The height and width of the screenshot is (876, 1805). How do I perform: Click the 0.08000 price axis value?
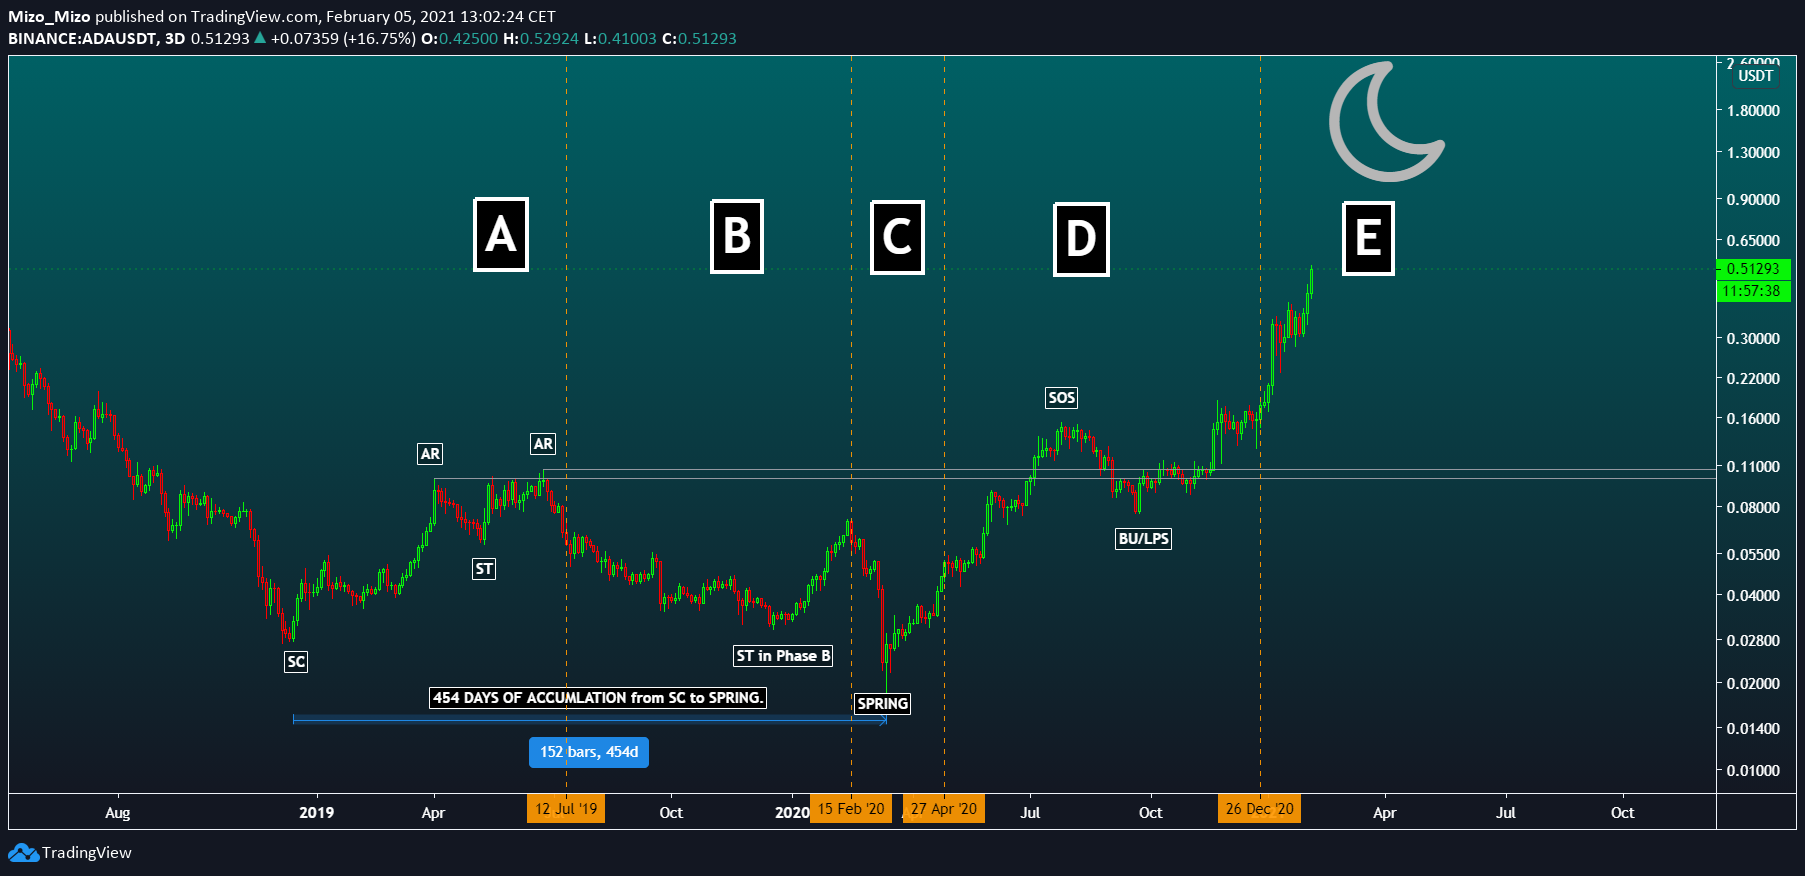click(x=1753, y=507)
